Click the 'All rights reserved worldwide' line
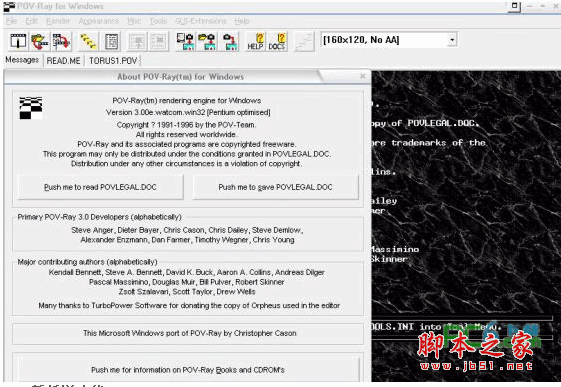 186,134
